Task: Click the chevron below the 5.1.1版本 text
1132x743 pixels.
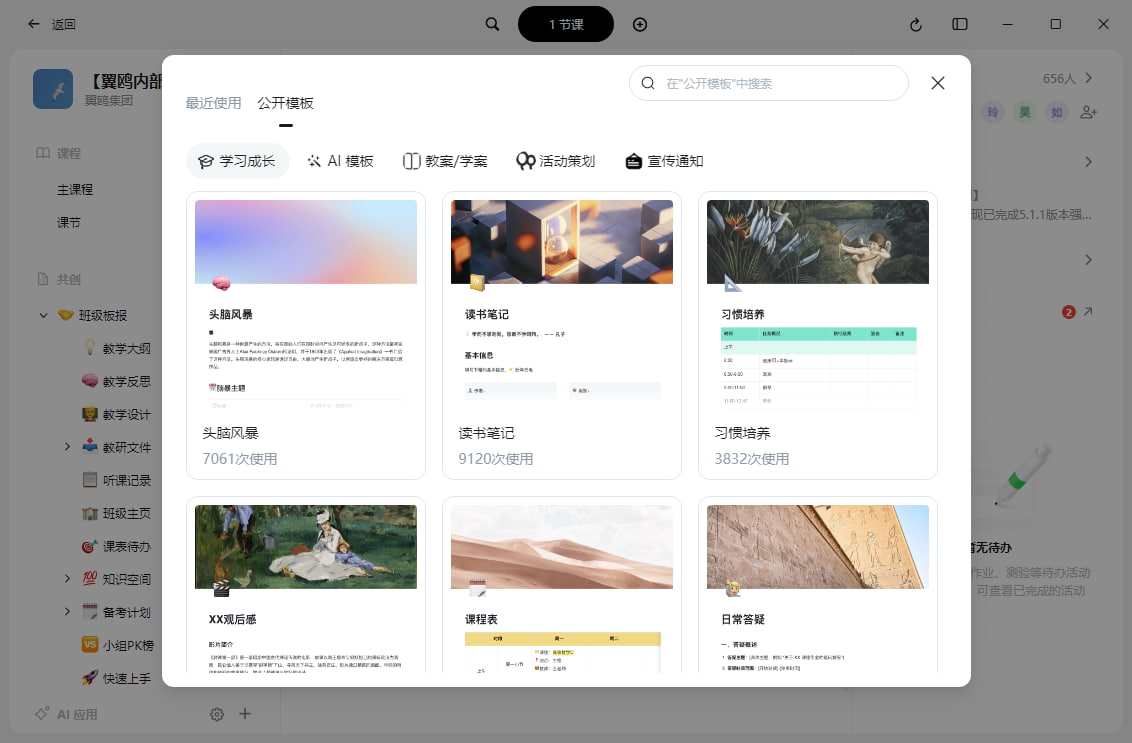Action: (x=1089, y=260)
